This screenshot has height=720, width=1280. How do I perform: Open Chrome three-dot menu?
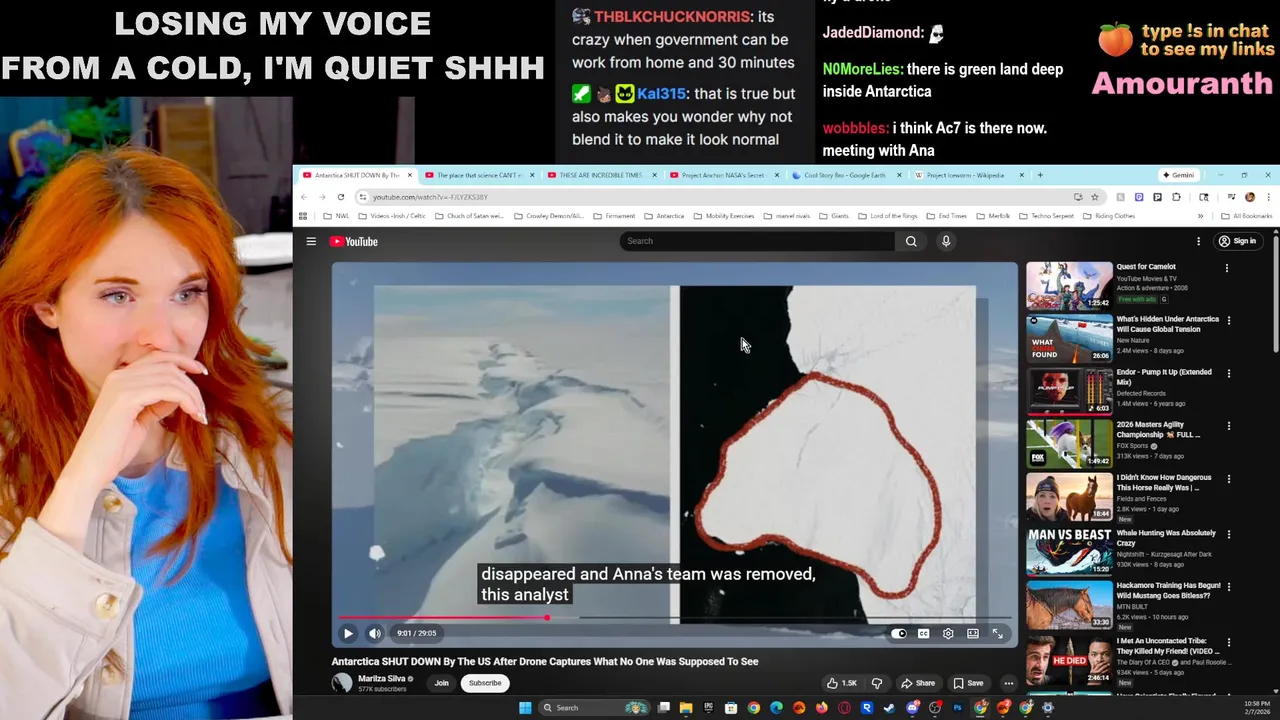pos(1268,197)
